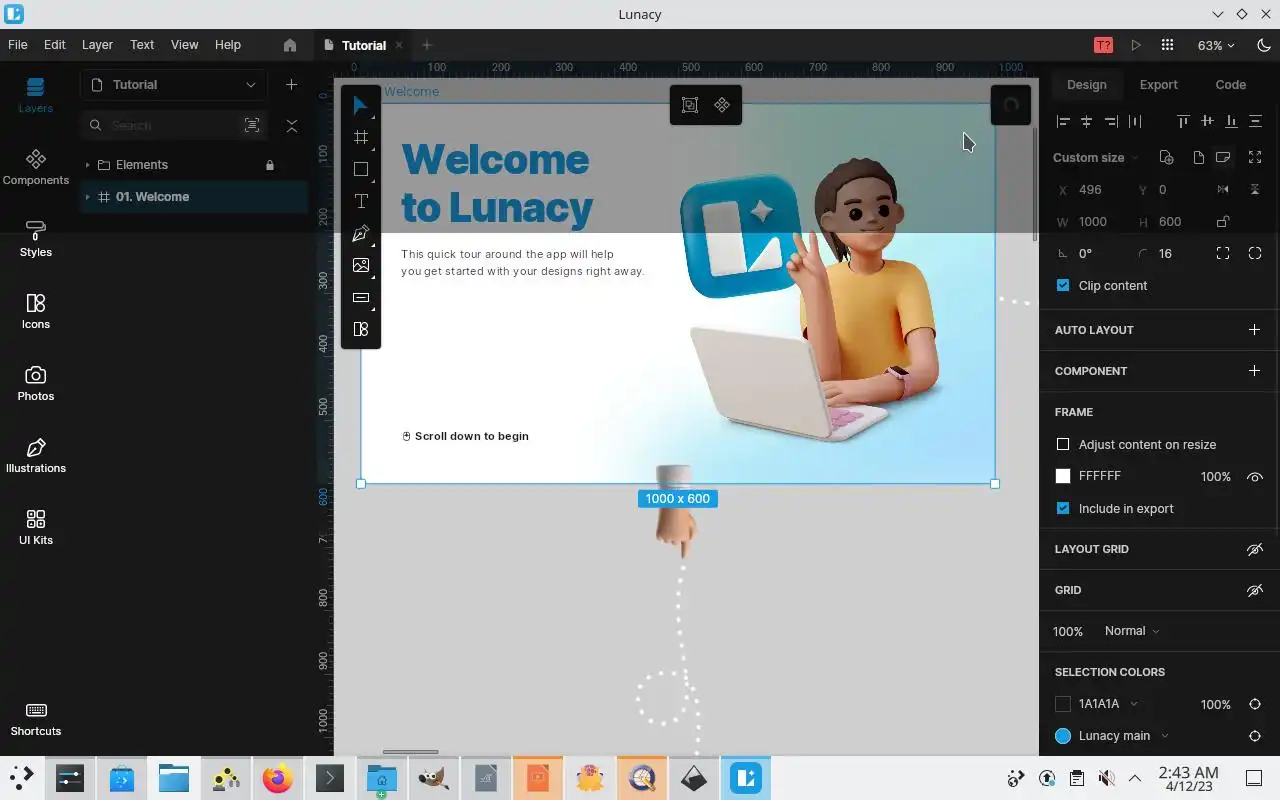Click the Lunacy main blue color swatch
This screenshot has height=800, width=1280.
(x=1063, y=736)
